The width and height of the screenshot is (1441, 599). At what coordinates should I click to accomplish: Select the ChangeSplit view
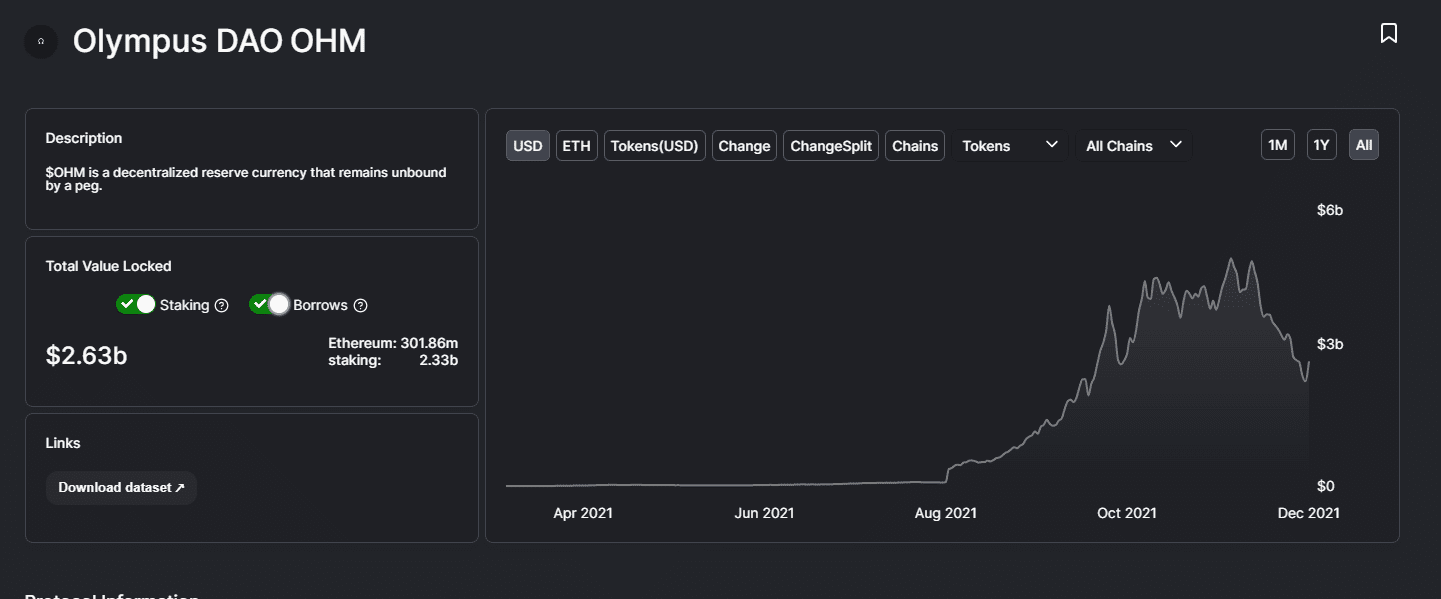830,145
